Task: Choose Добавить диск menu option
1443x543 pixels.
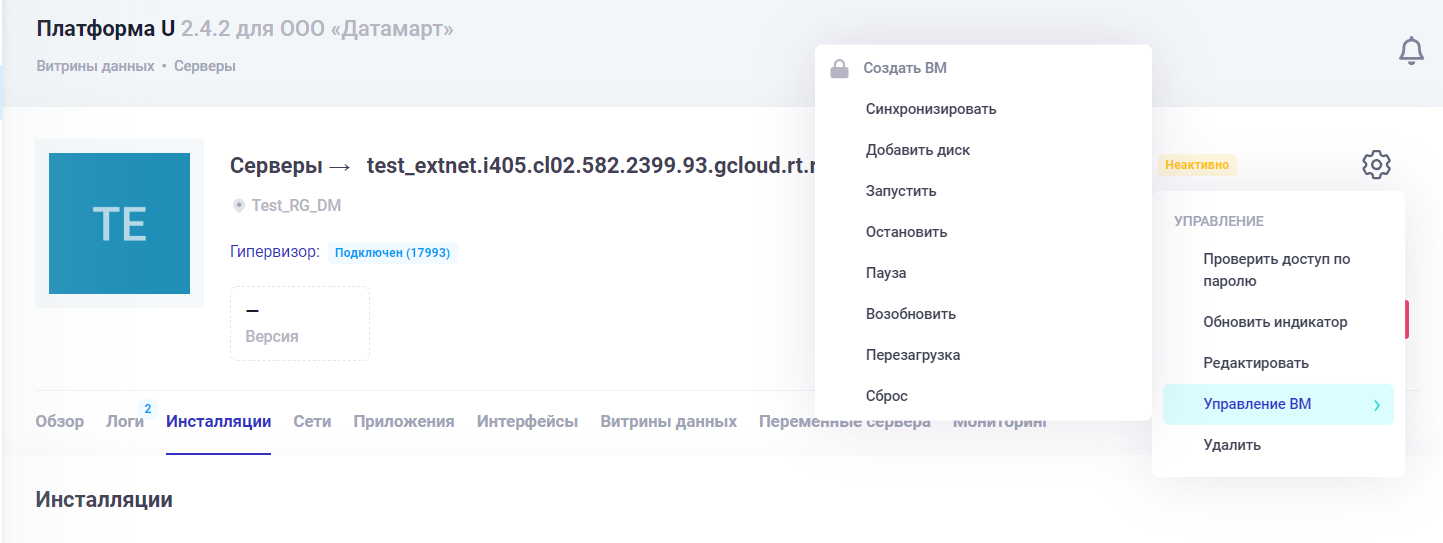Action: click(917, 150)
